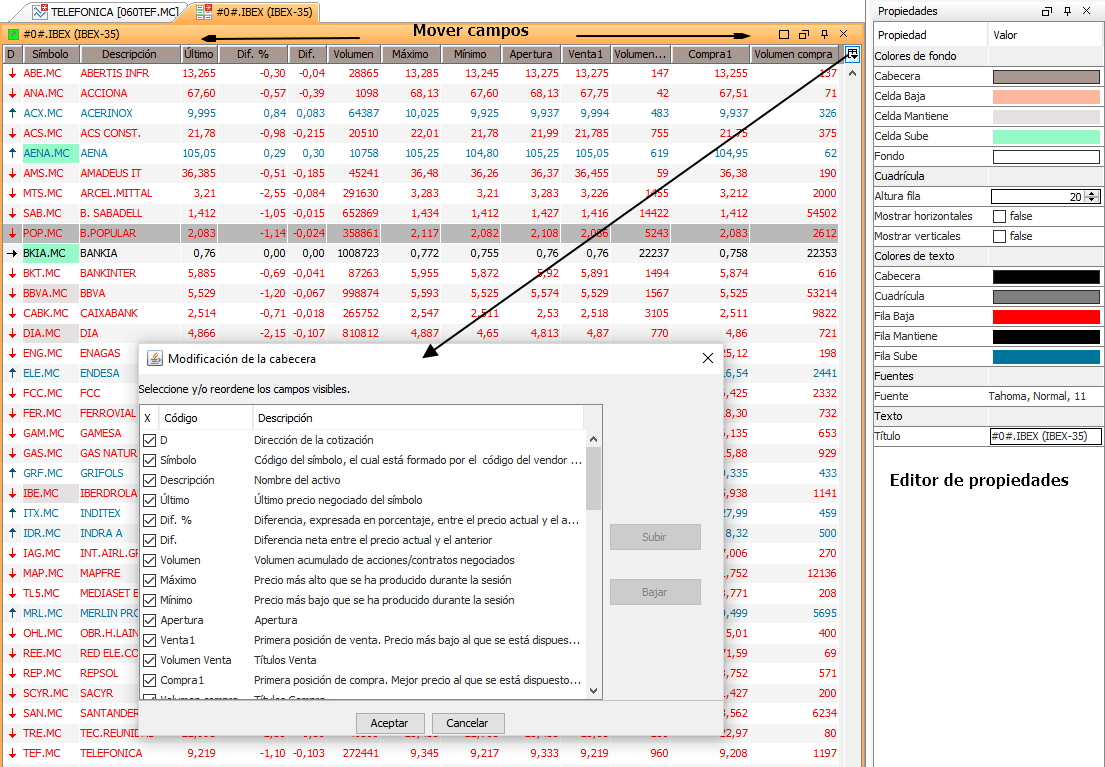This screenshot has width=1105, height=767.
Task: Open the column header configuration icon
Action: coord(853,54)
